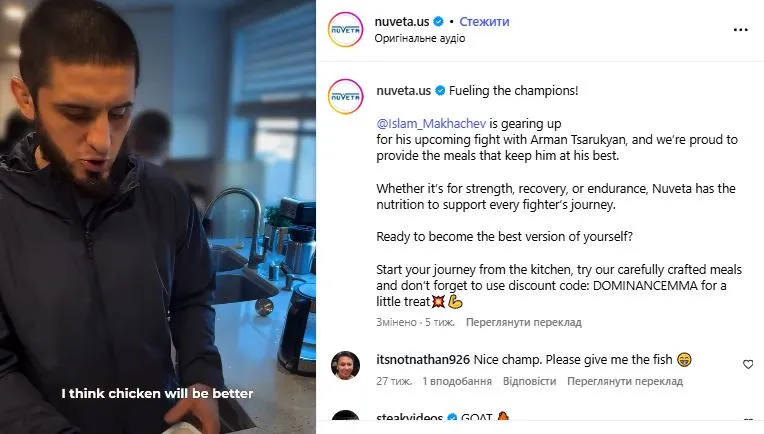Open the itsnotnathan926 username link

pyautogui.click(x=423, y=360)
